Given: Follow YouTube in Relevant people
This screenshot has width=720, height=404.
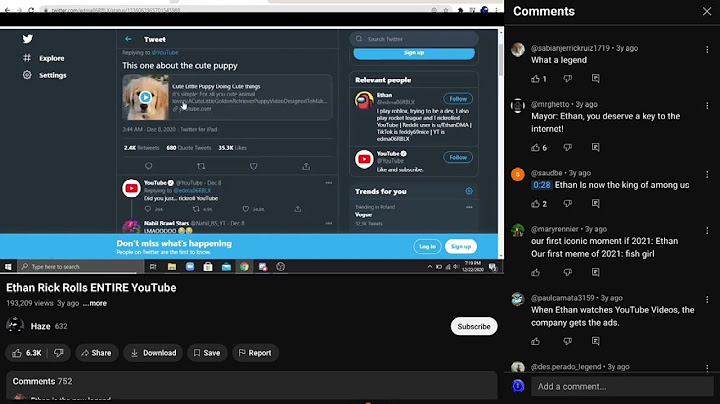Looking at the screenshot, I should [x=458, y=157].
